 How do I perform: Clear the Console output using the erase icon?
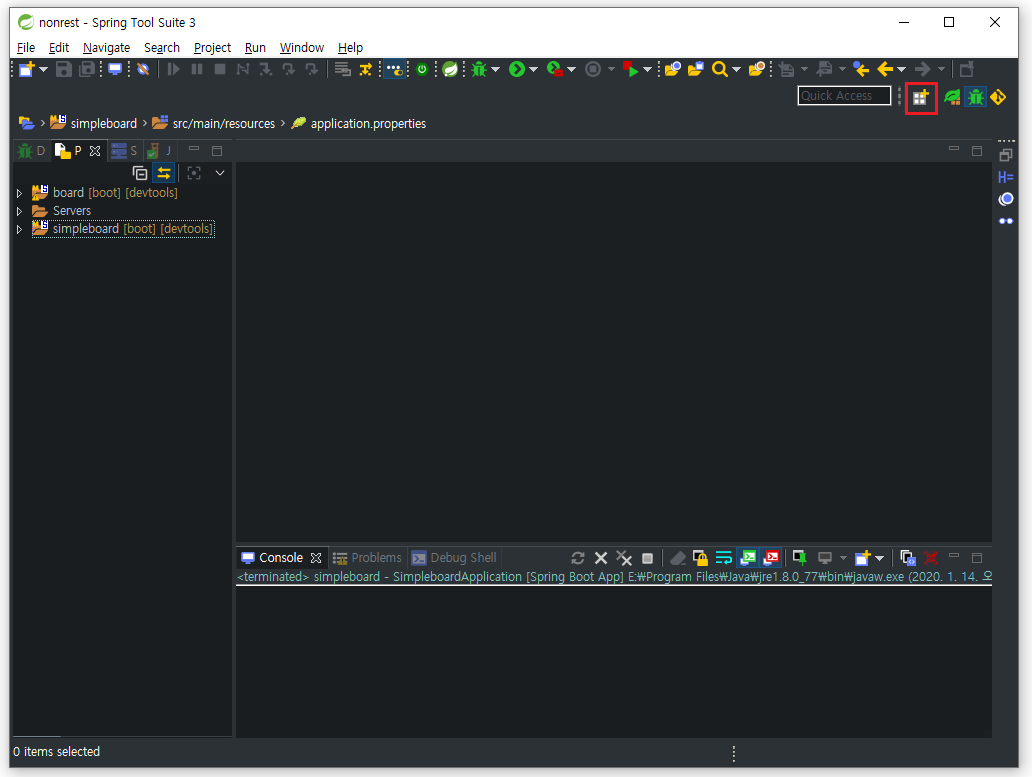point(677,558)
